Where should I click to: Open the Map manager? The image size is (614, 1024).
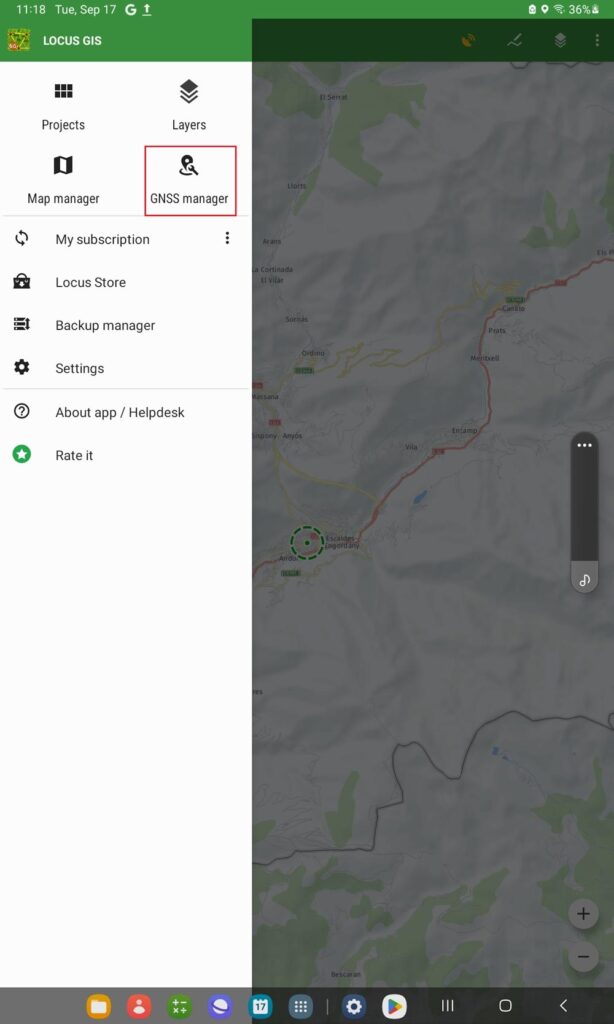tap(63, 180)
